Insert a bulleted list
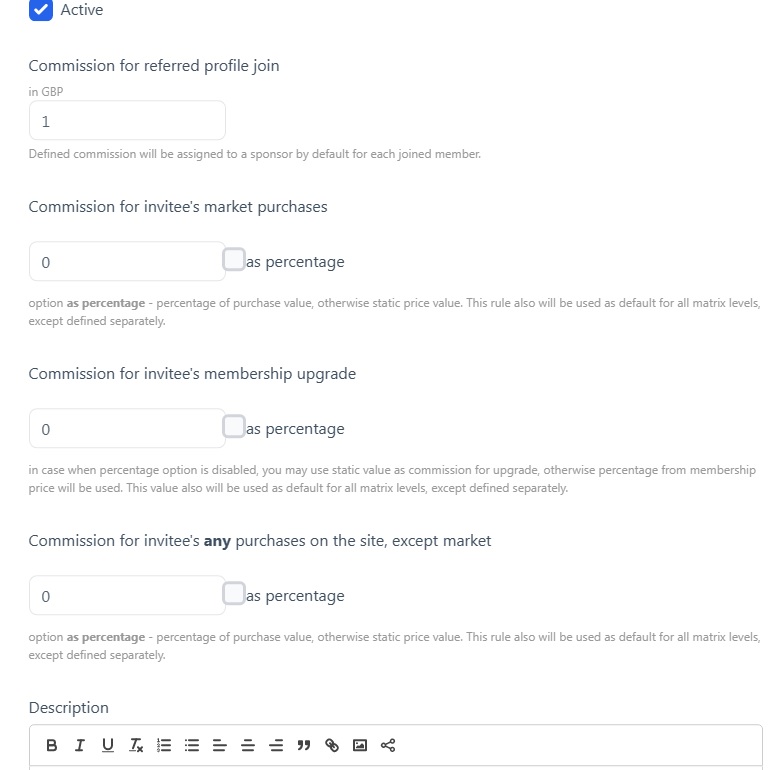 (192, 745)
